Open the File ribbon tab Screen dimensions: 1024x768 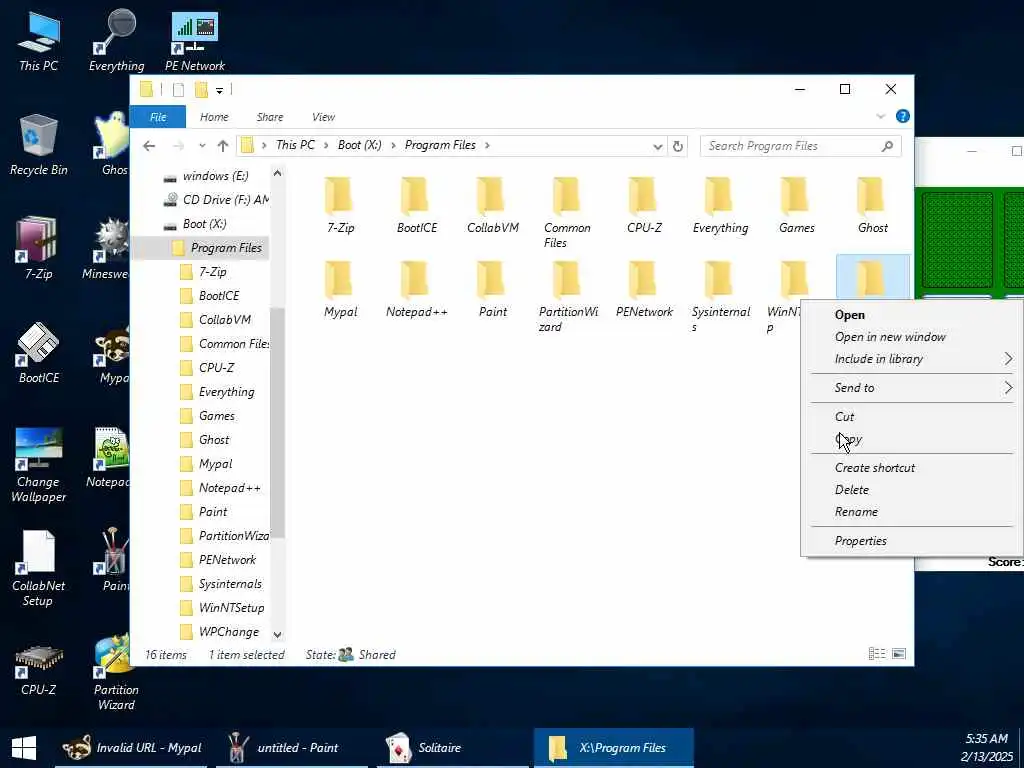pyautogui.click(x=158, y=117)
